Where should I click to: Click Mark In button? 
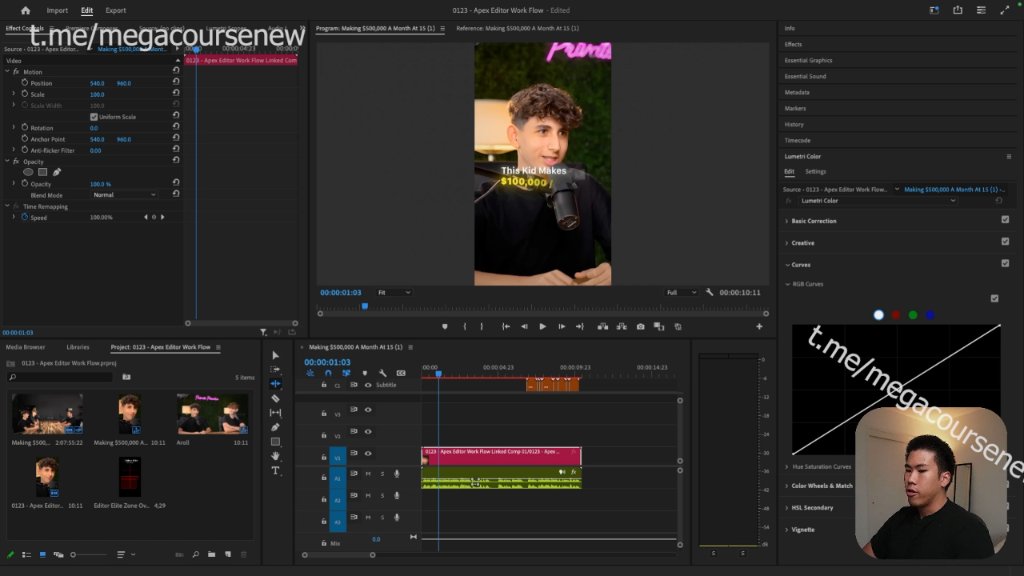(465, 327)
